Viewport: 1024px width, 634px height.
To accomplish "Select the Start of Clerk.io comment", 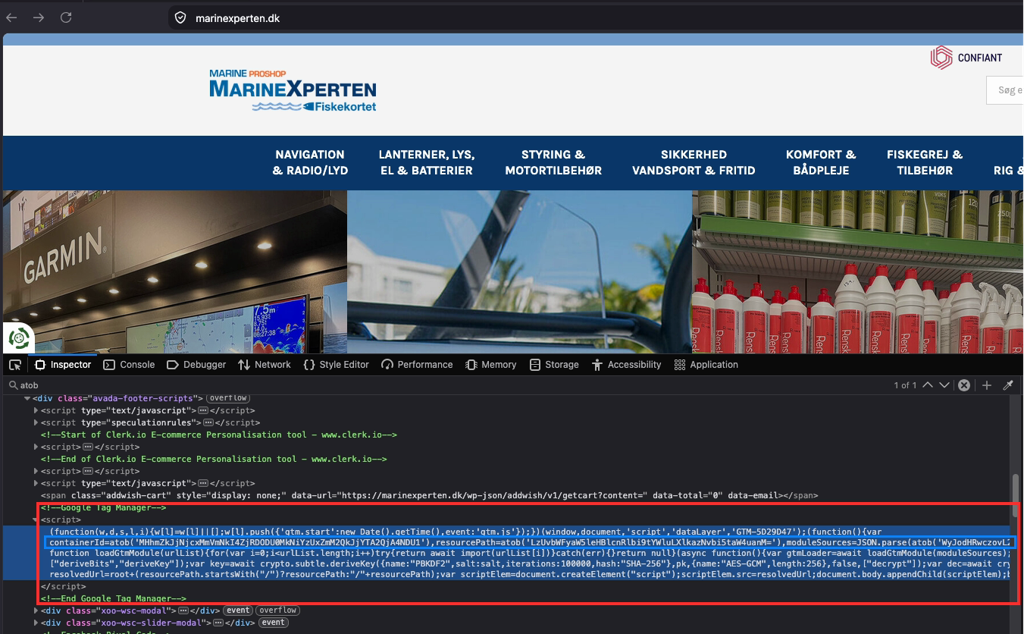I will click(219, 435).
